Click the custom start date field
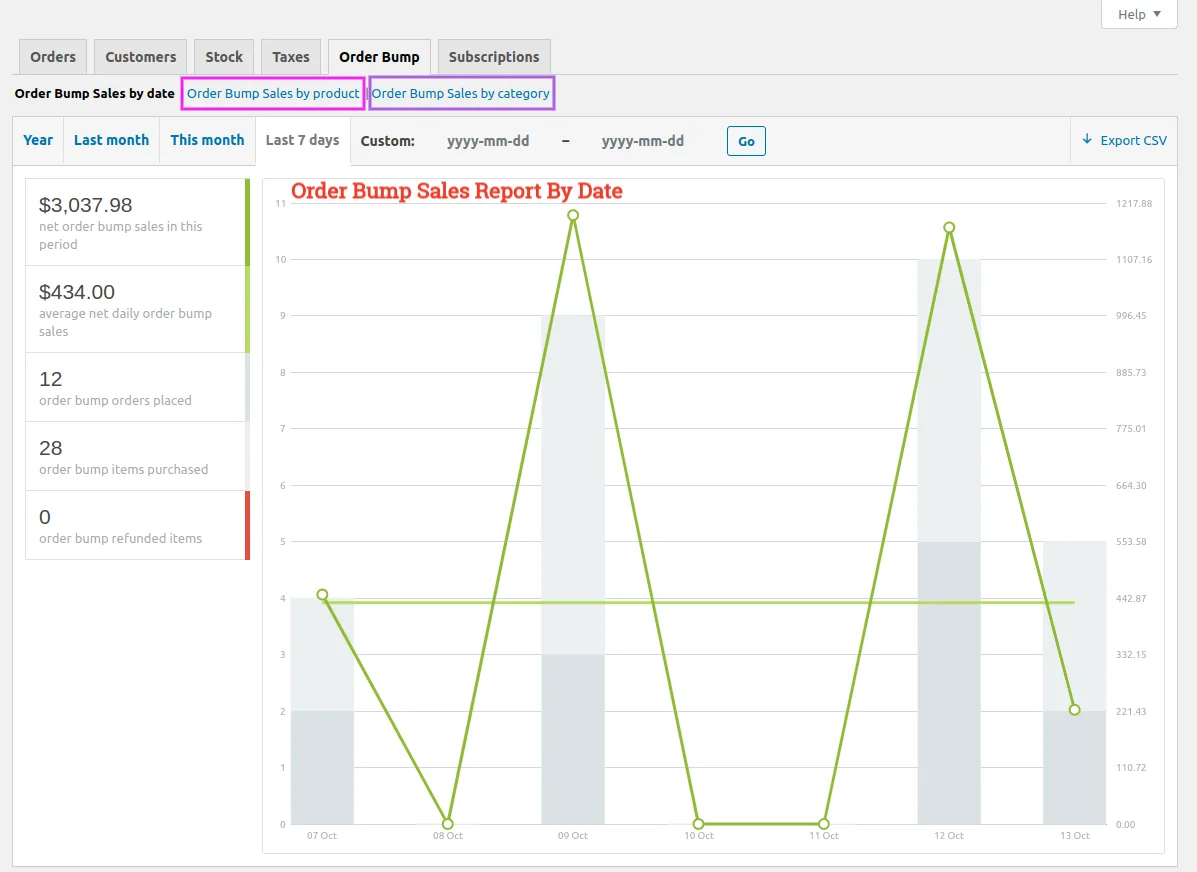Screen dimensions: 1197x872 pyautogui.click(x=489, y=141)
